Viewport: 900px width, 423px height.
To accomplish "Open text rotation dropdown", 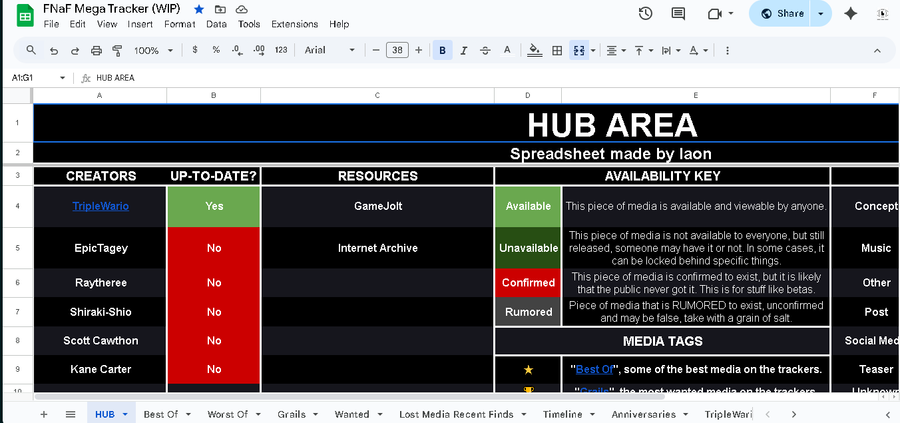I will point(698,51).
